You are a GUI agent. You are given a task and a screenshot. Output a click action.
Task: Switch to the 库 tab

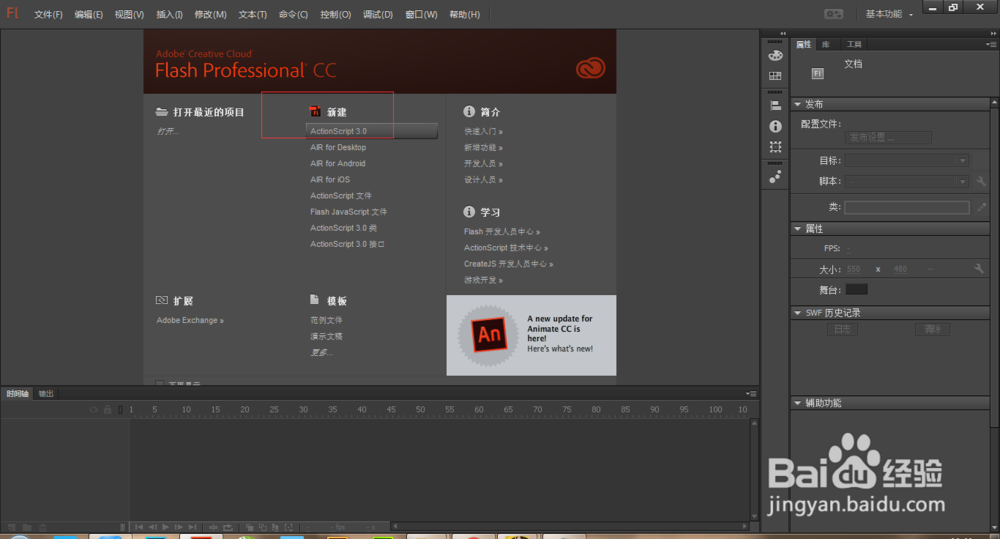pyautogui.click(x=826, y=44)
